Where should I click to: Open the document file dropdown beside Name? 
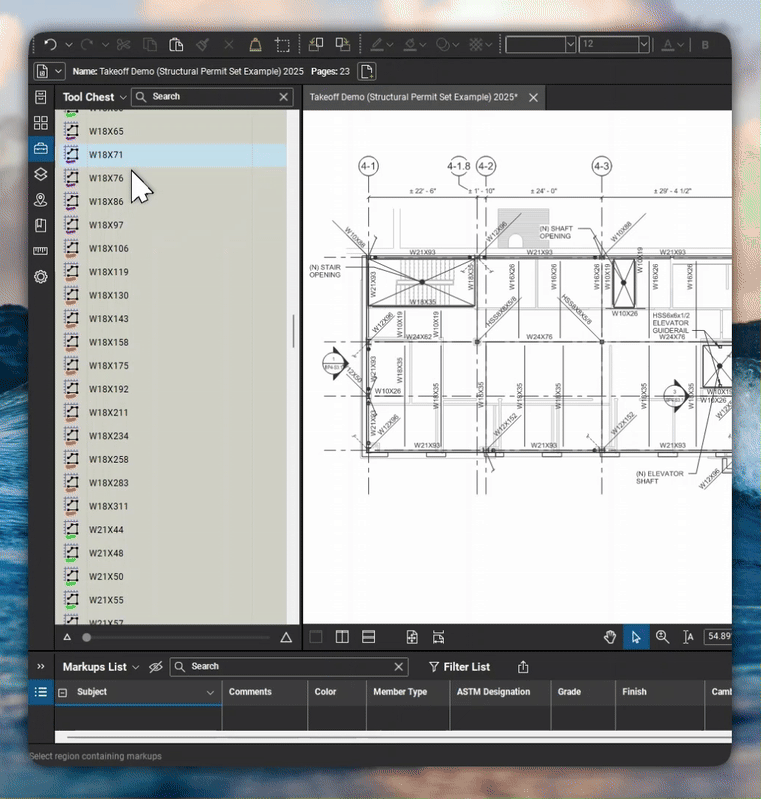click(x=58, y=71)
